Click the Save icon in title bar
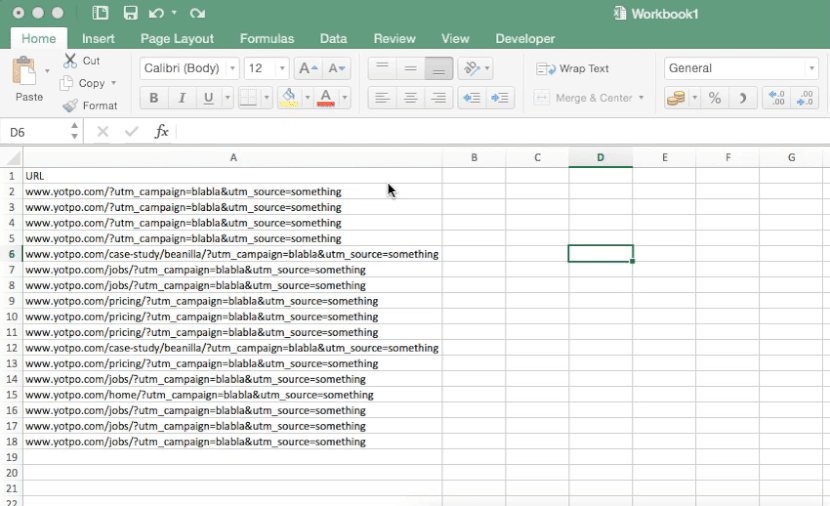Screen dimensions: 830x506 [x=130, y=13]
